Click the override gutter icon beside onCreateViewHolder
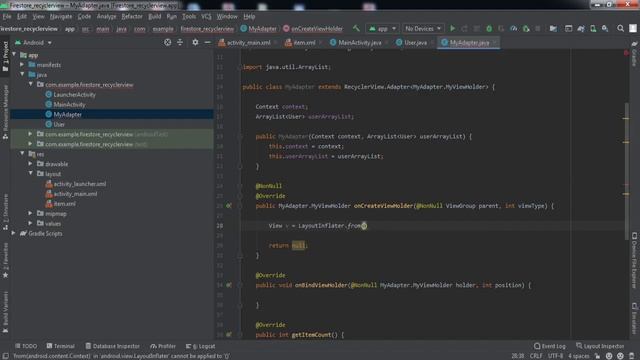 pyautogui.click(x=229, y=206)
